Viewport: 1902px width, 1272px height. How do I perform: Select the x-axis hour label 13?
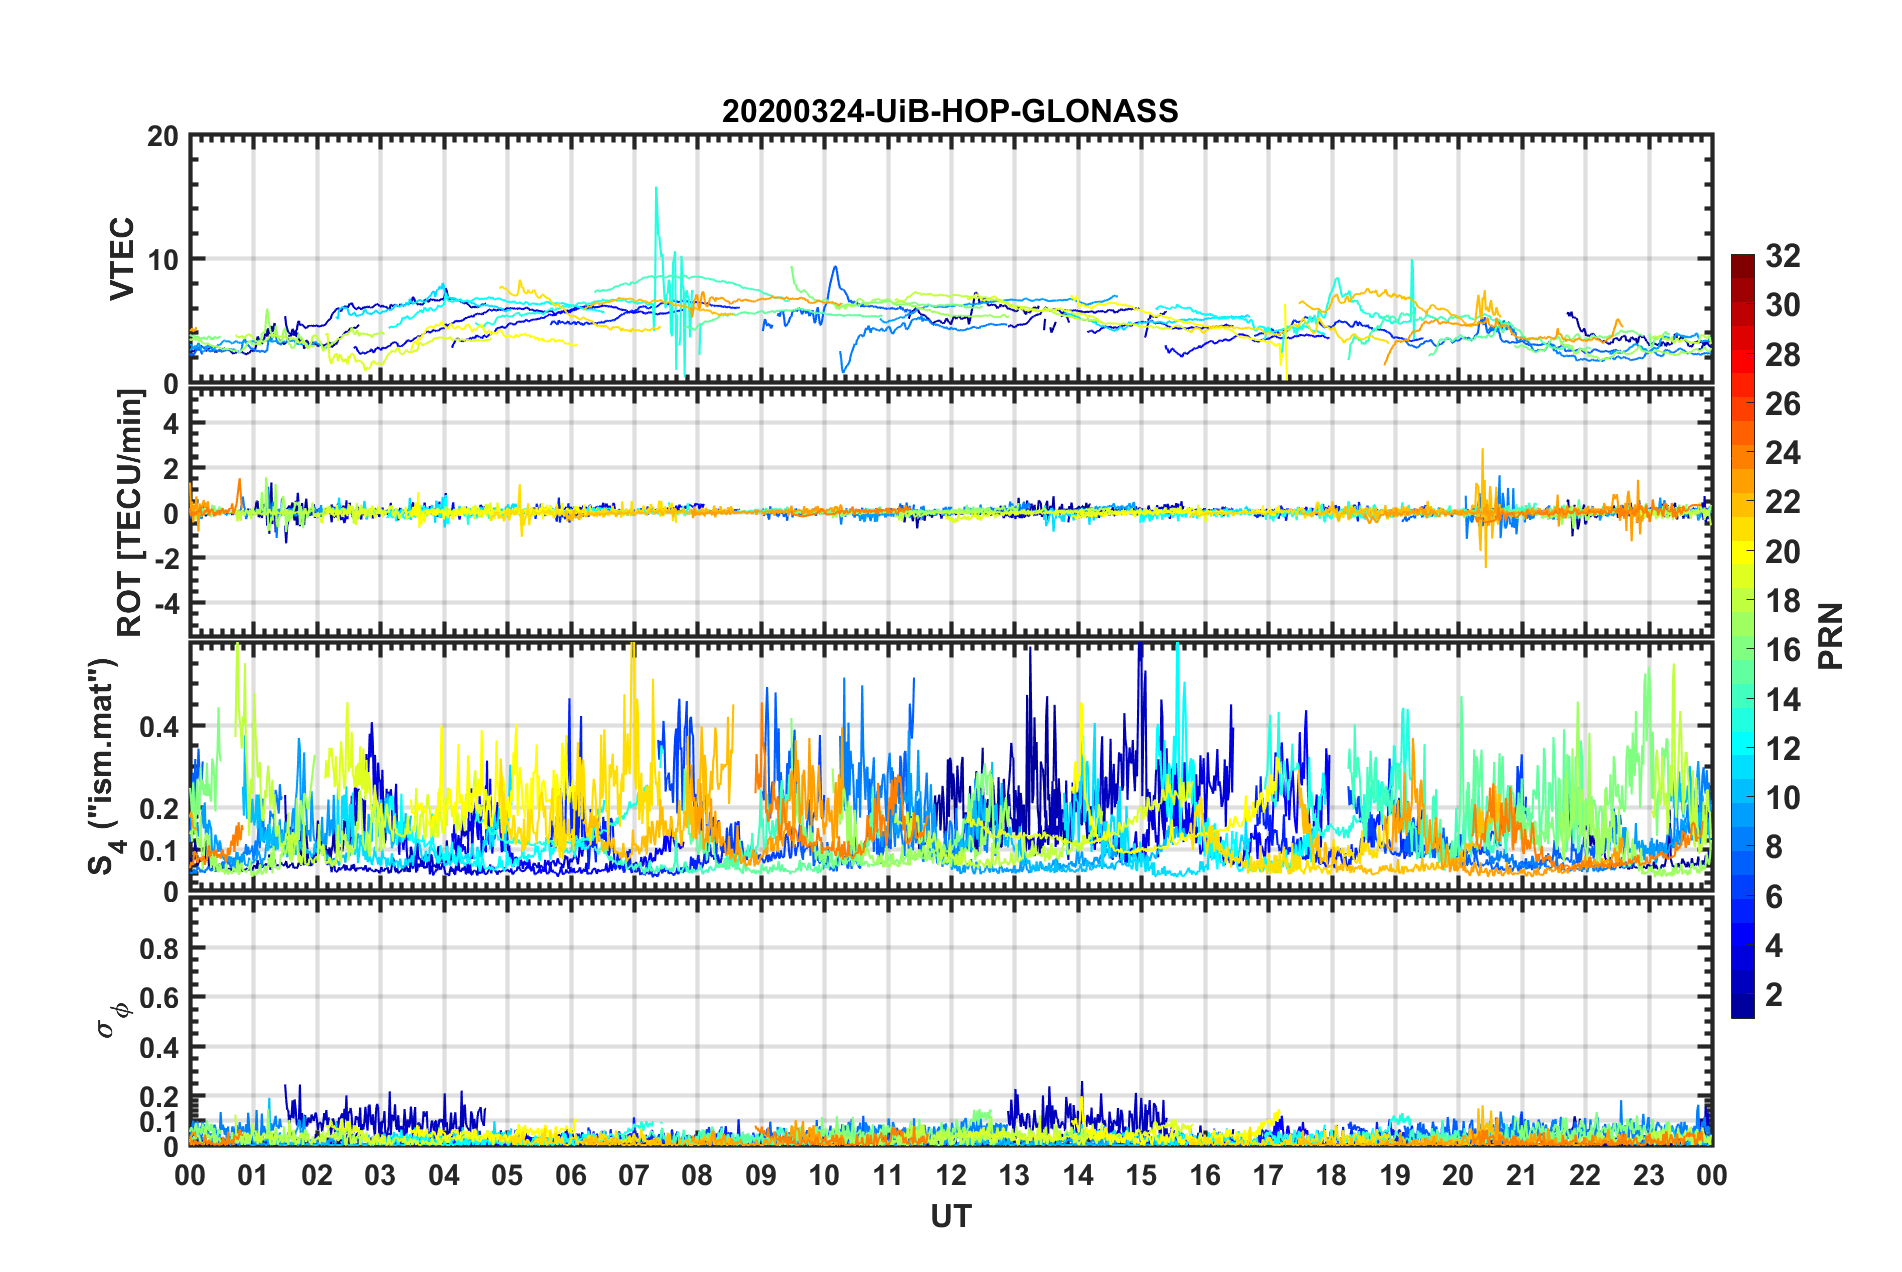[x=1014, y=1175]
